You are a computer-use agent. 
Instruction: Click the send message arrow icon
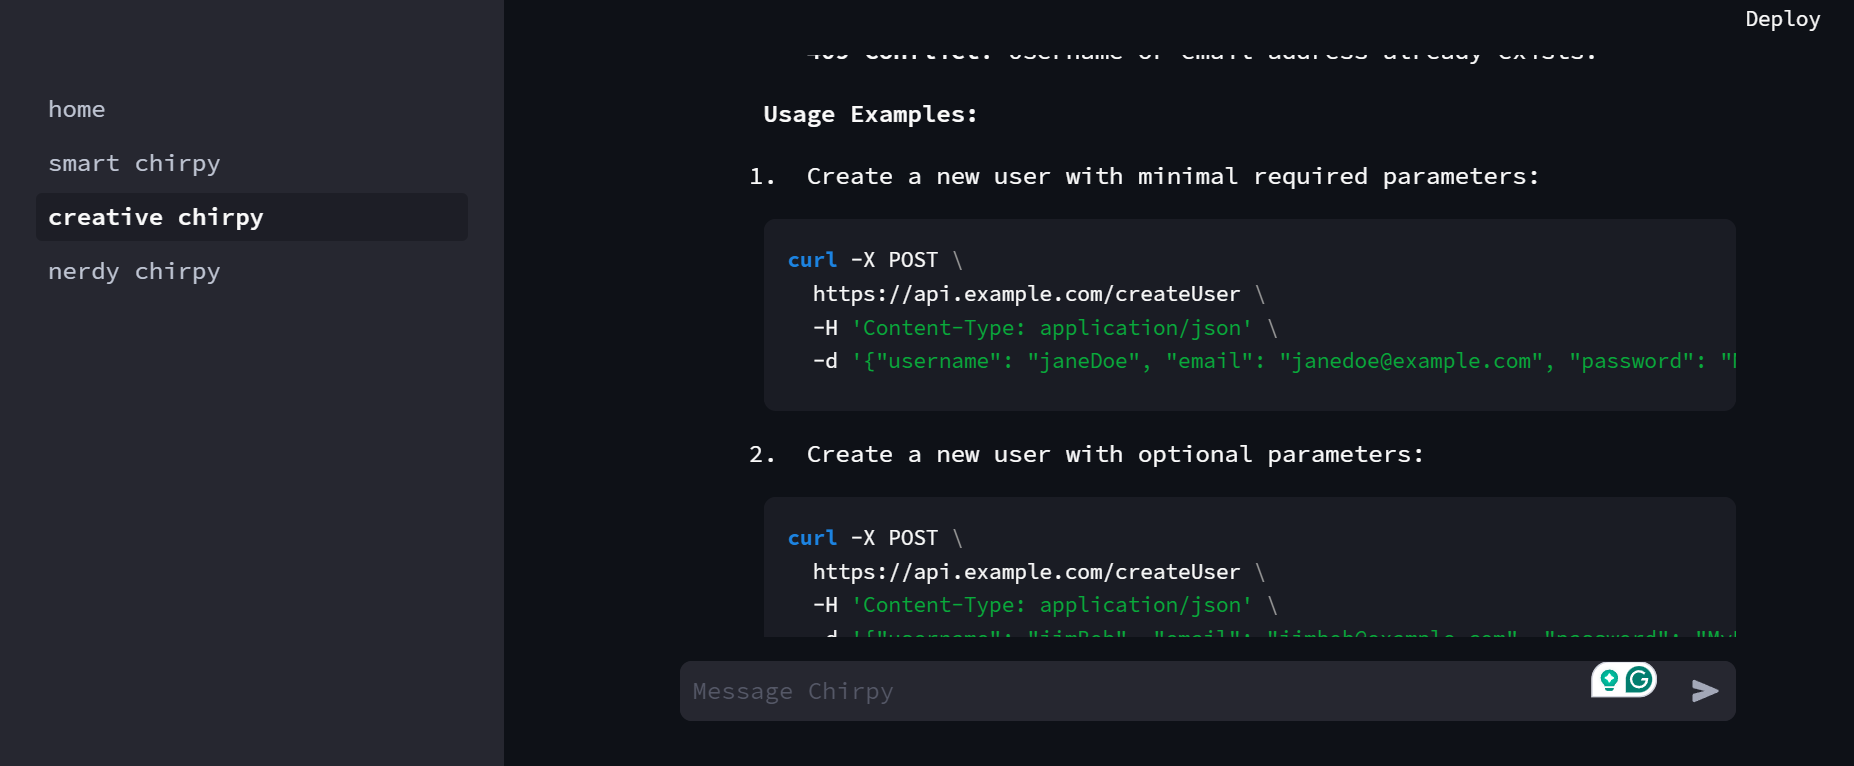(x=1705, y=691)
